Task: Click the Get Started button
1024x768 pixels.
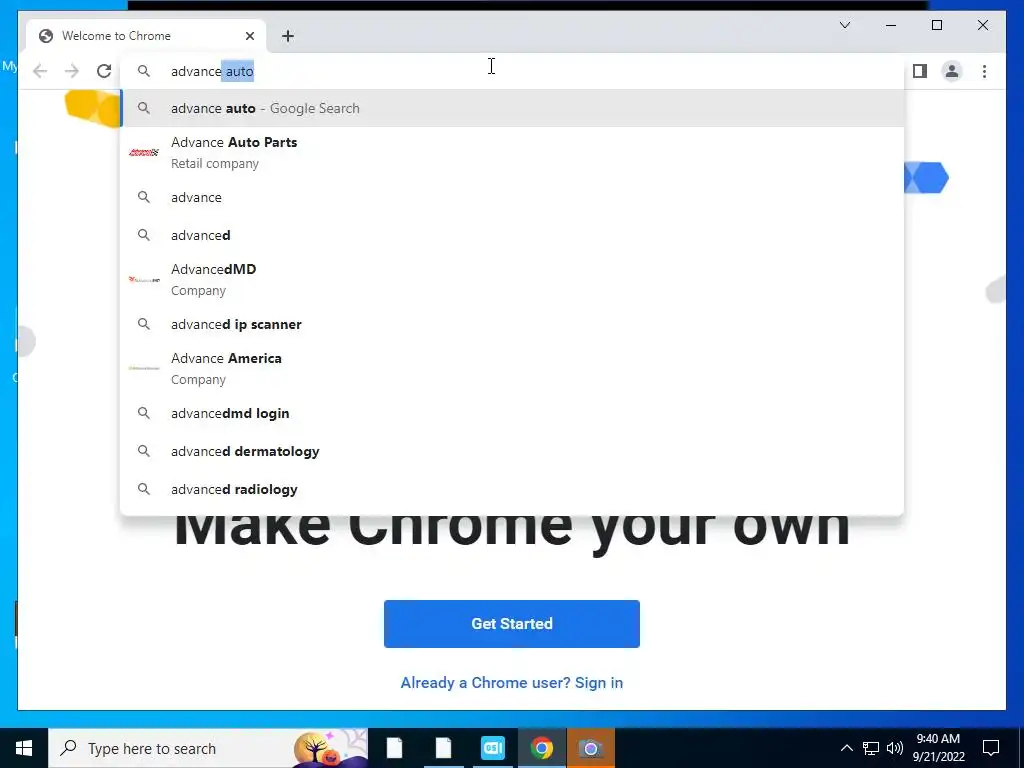Action: click(x=512, y=624)
